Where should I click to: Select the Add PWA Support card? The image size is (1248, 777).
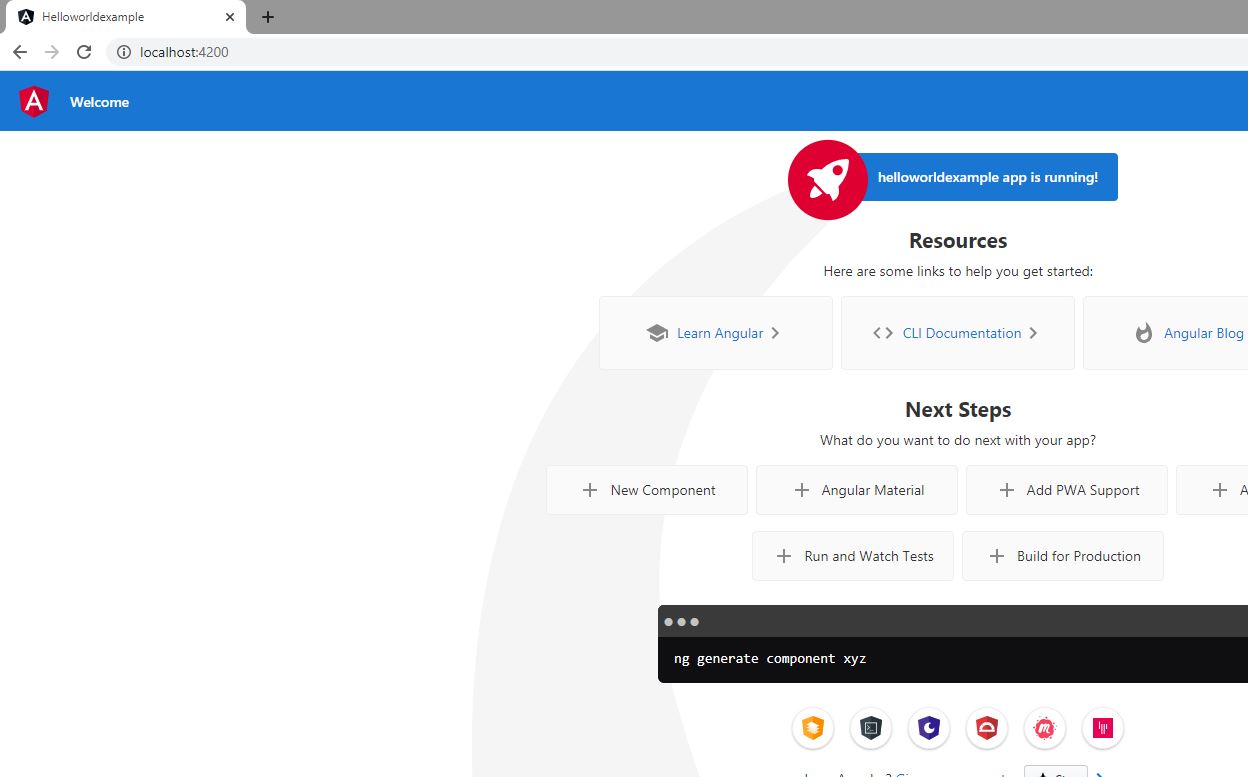1067,490
